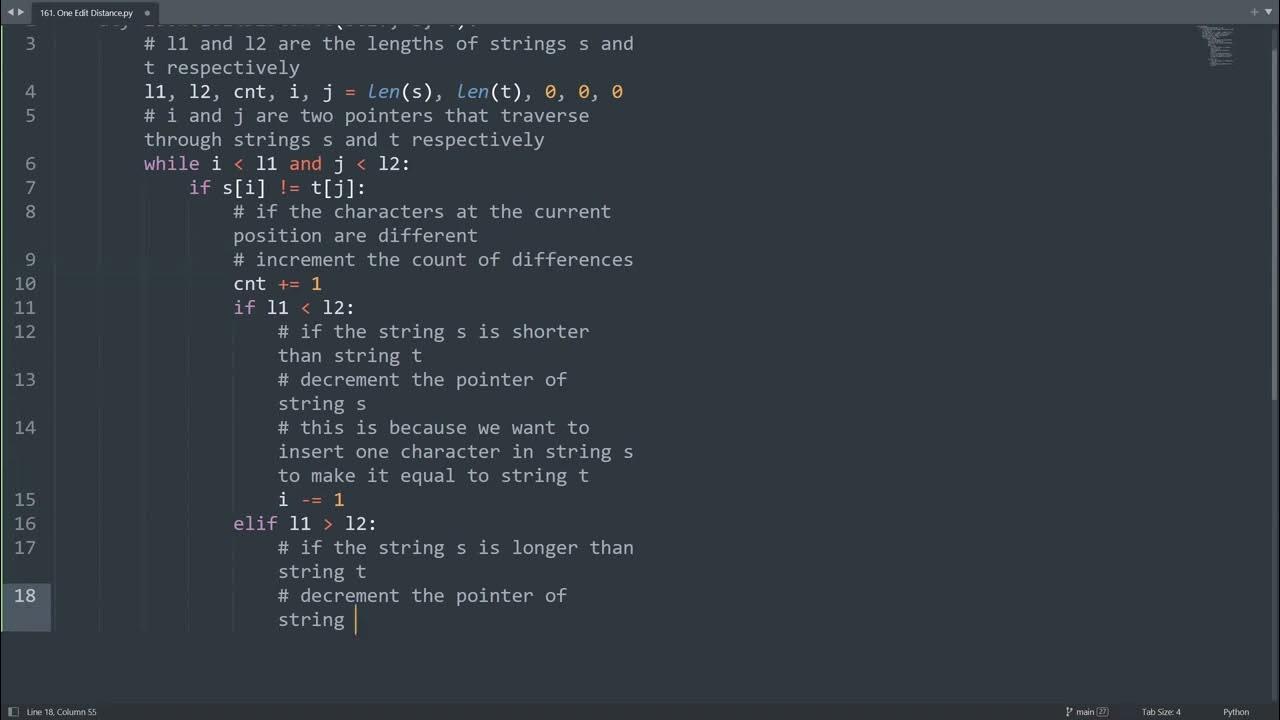Click the 27 changes badge beside main
1280x720 pixels.
tap(1103, 712)
